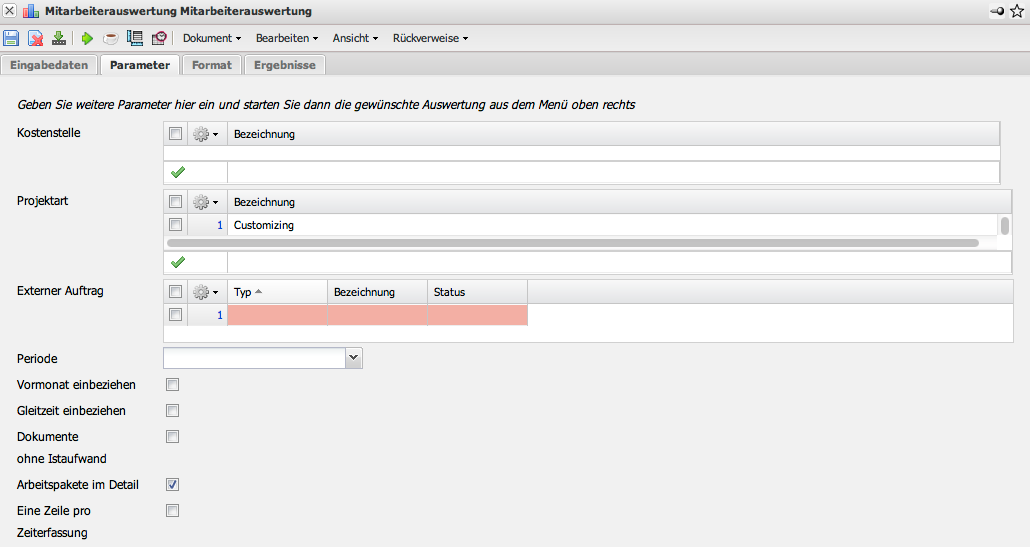Select the Parameter tab
The height and width of the screenshot is (547, 1030).
coord(140,65)
